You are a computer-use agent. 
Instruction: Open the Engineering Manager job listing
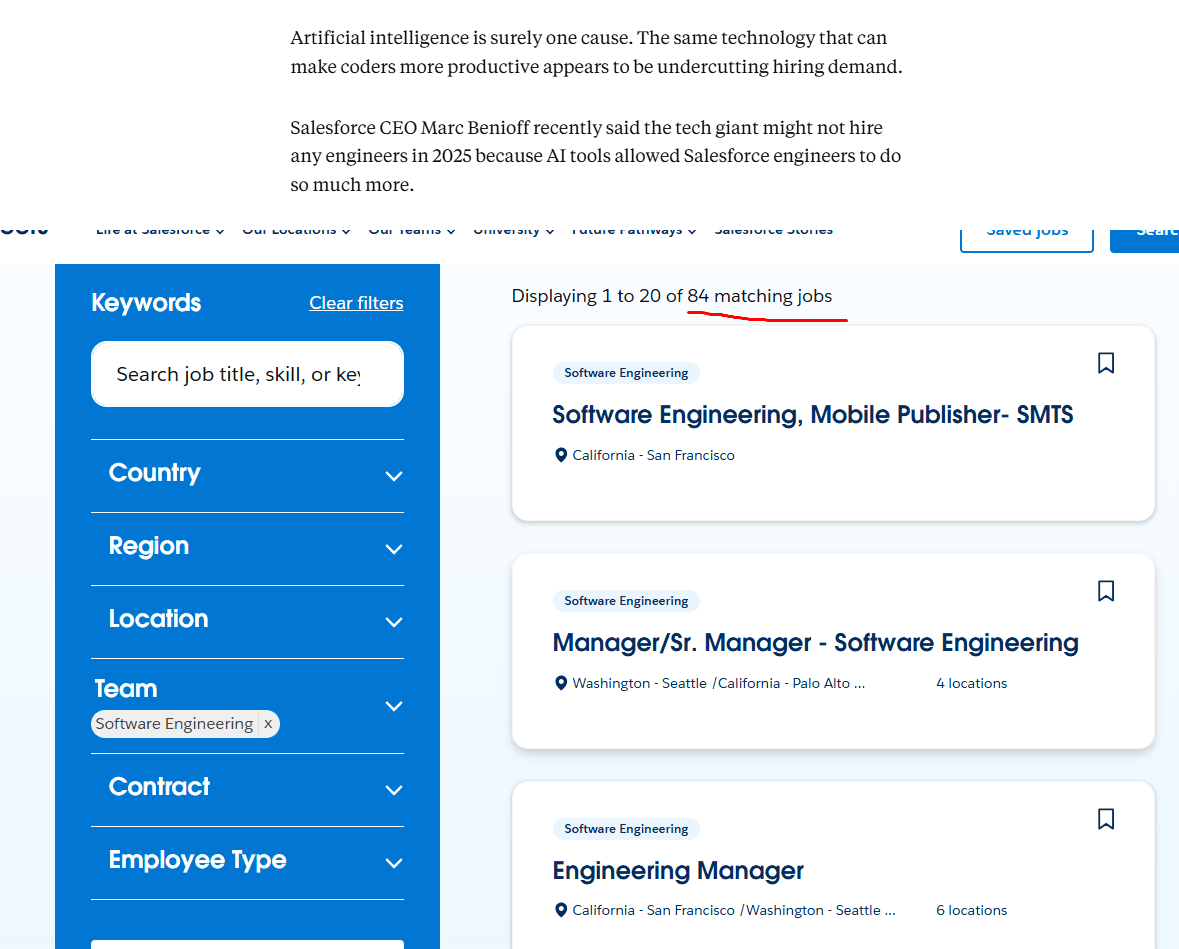[x=678, y=871]
